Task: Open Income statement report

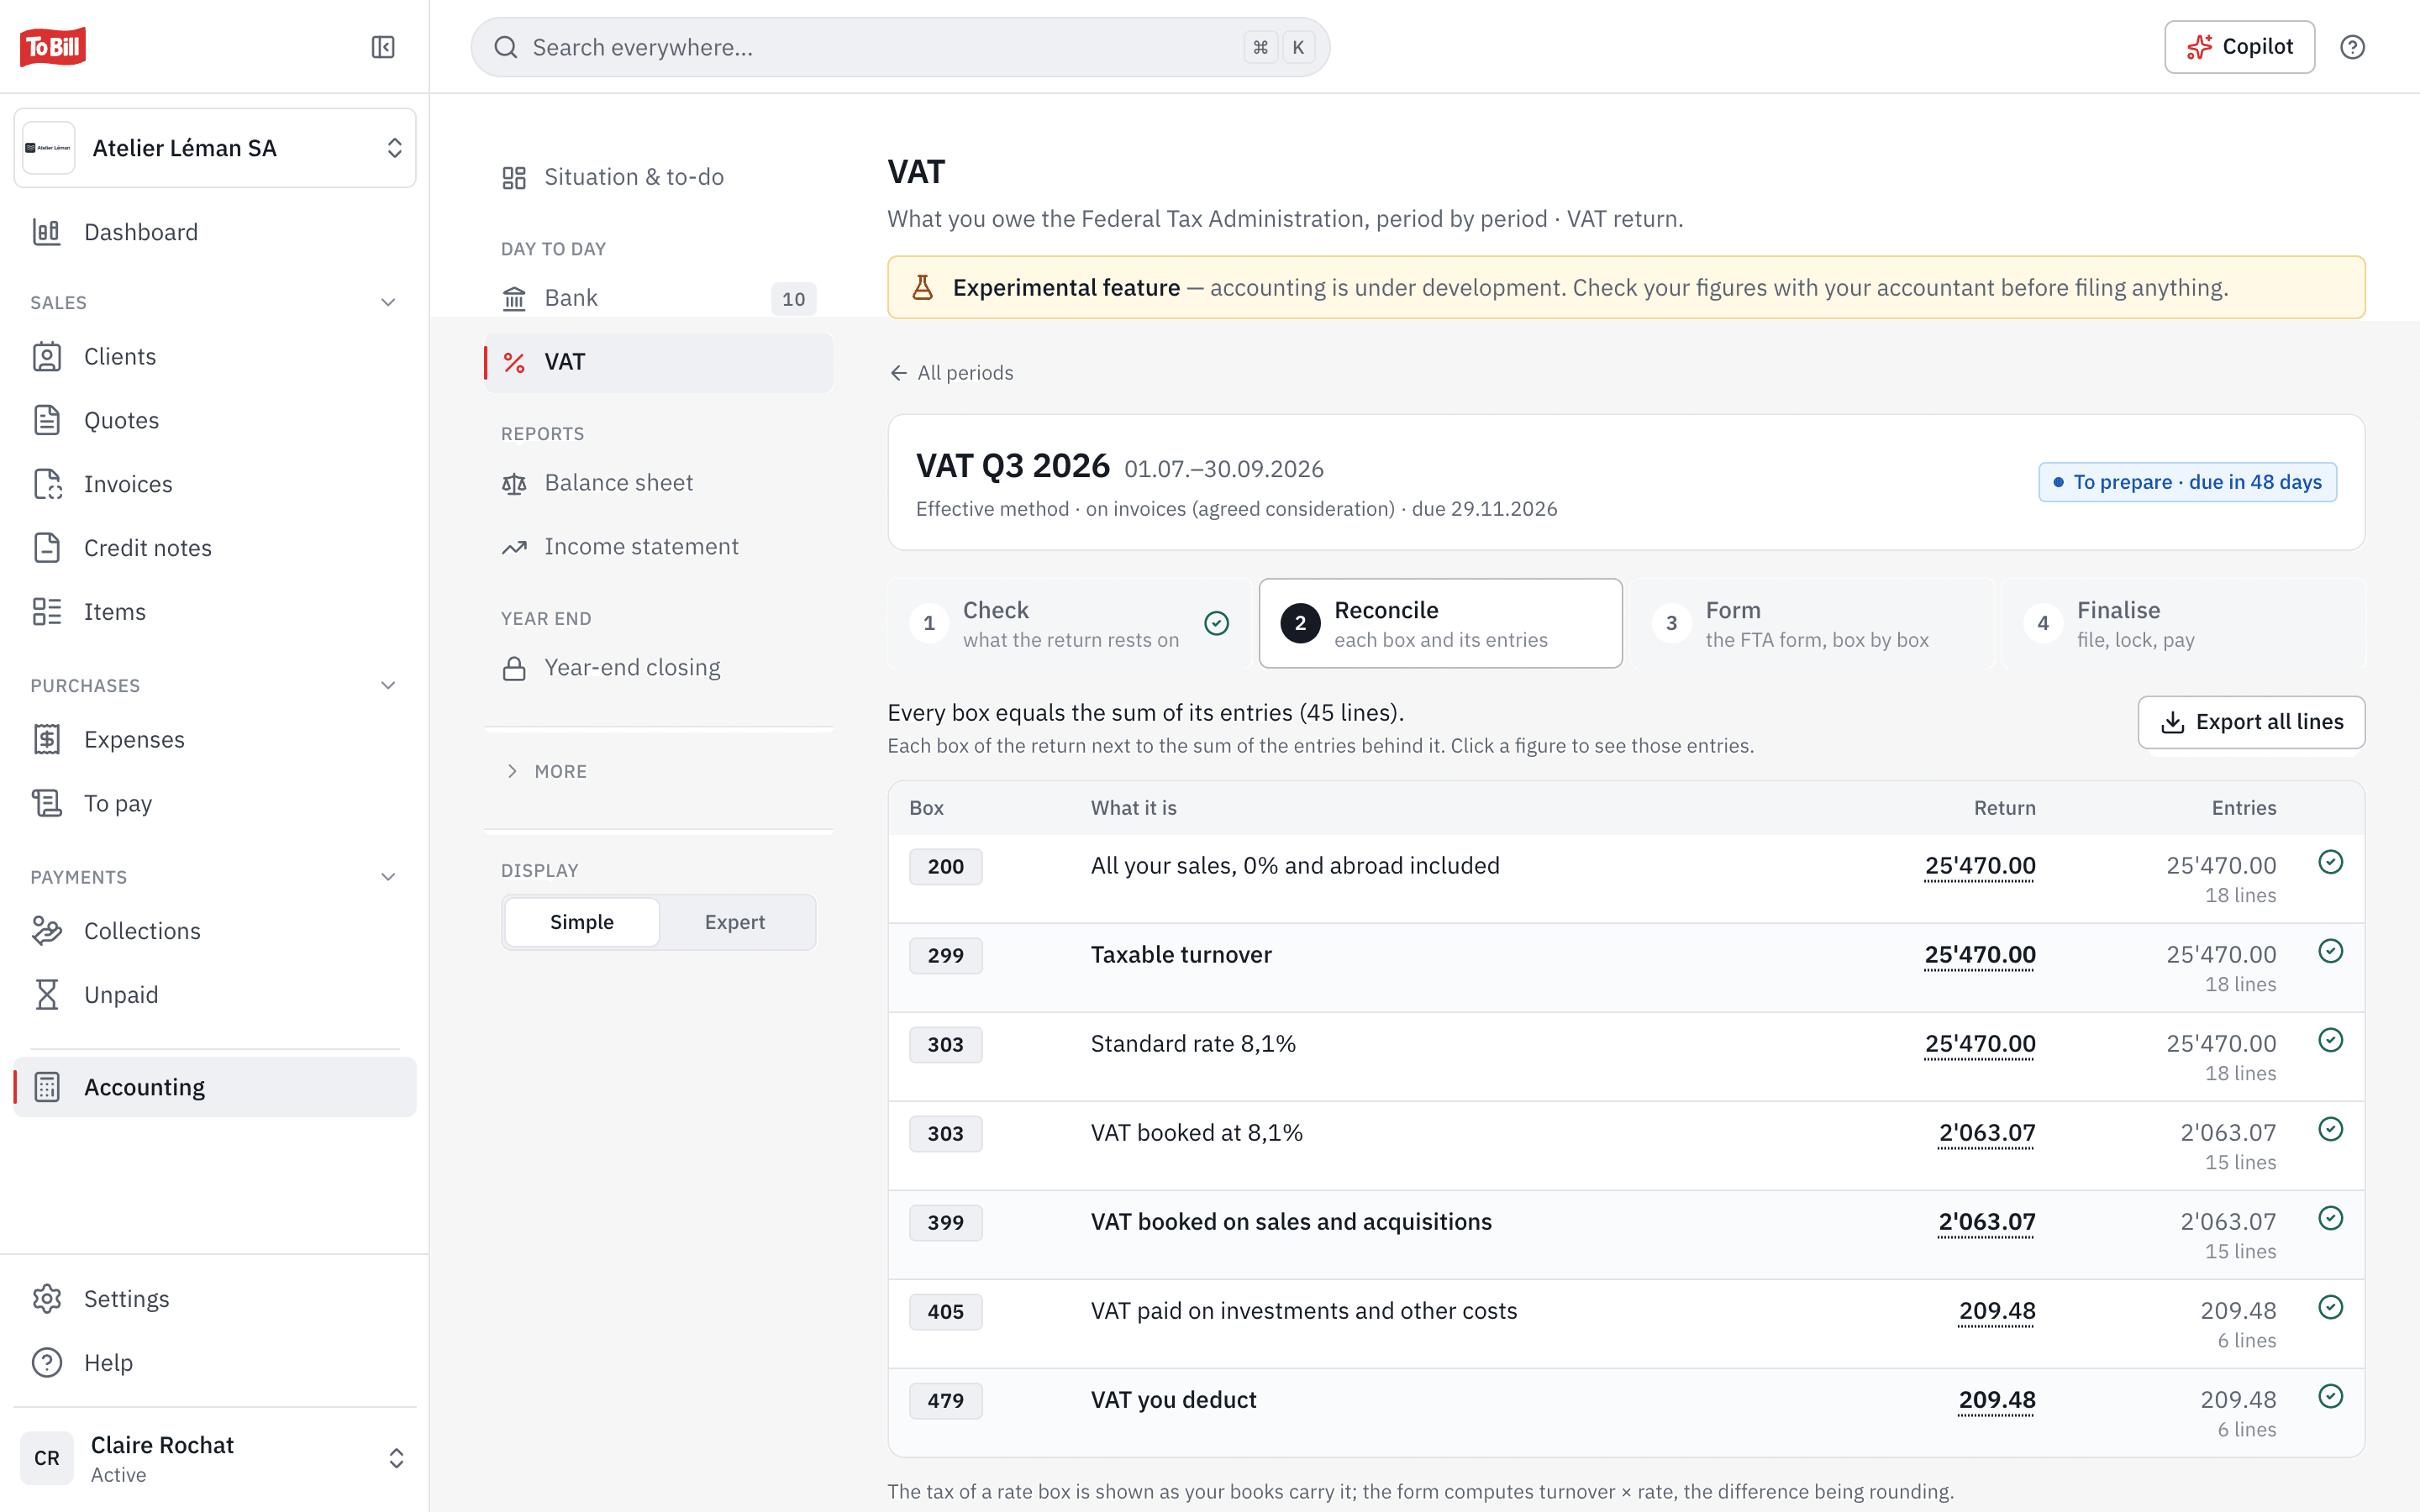Action: [x=658, y=547]
